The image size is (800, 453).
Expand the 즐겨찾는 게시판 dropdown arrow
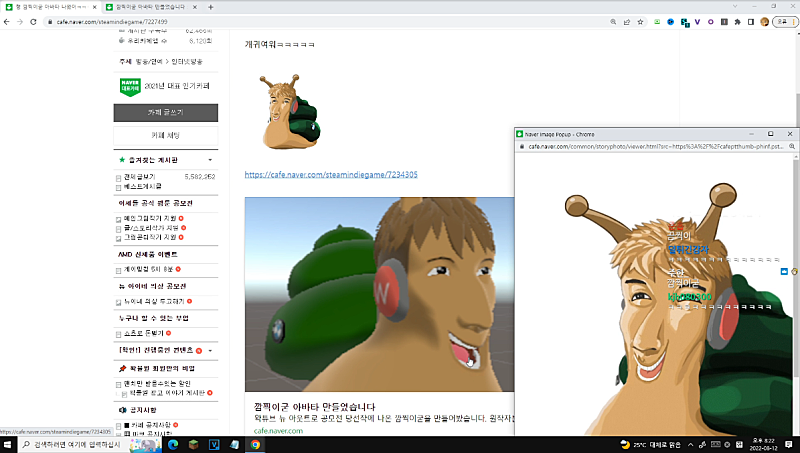point(210,160)
